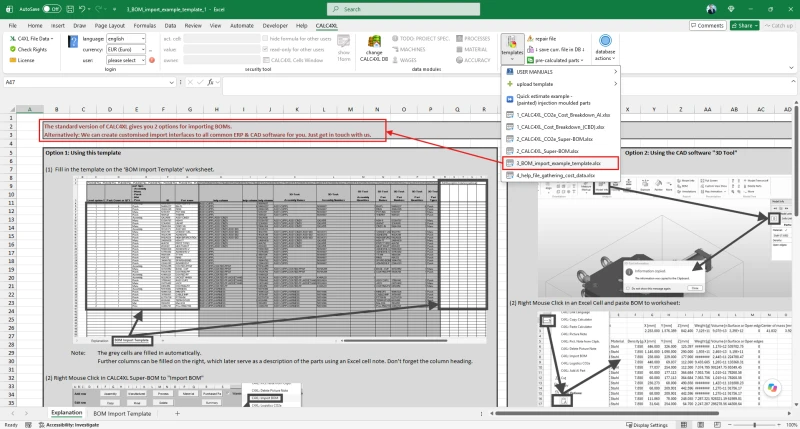
Task: Open 1_CALC4XL_CO2e_Cost_Breakdown_AI.xlsx template
Action: tap(561, 115)
